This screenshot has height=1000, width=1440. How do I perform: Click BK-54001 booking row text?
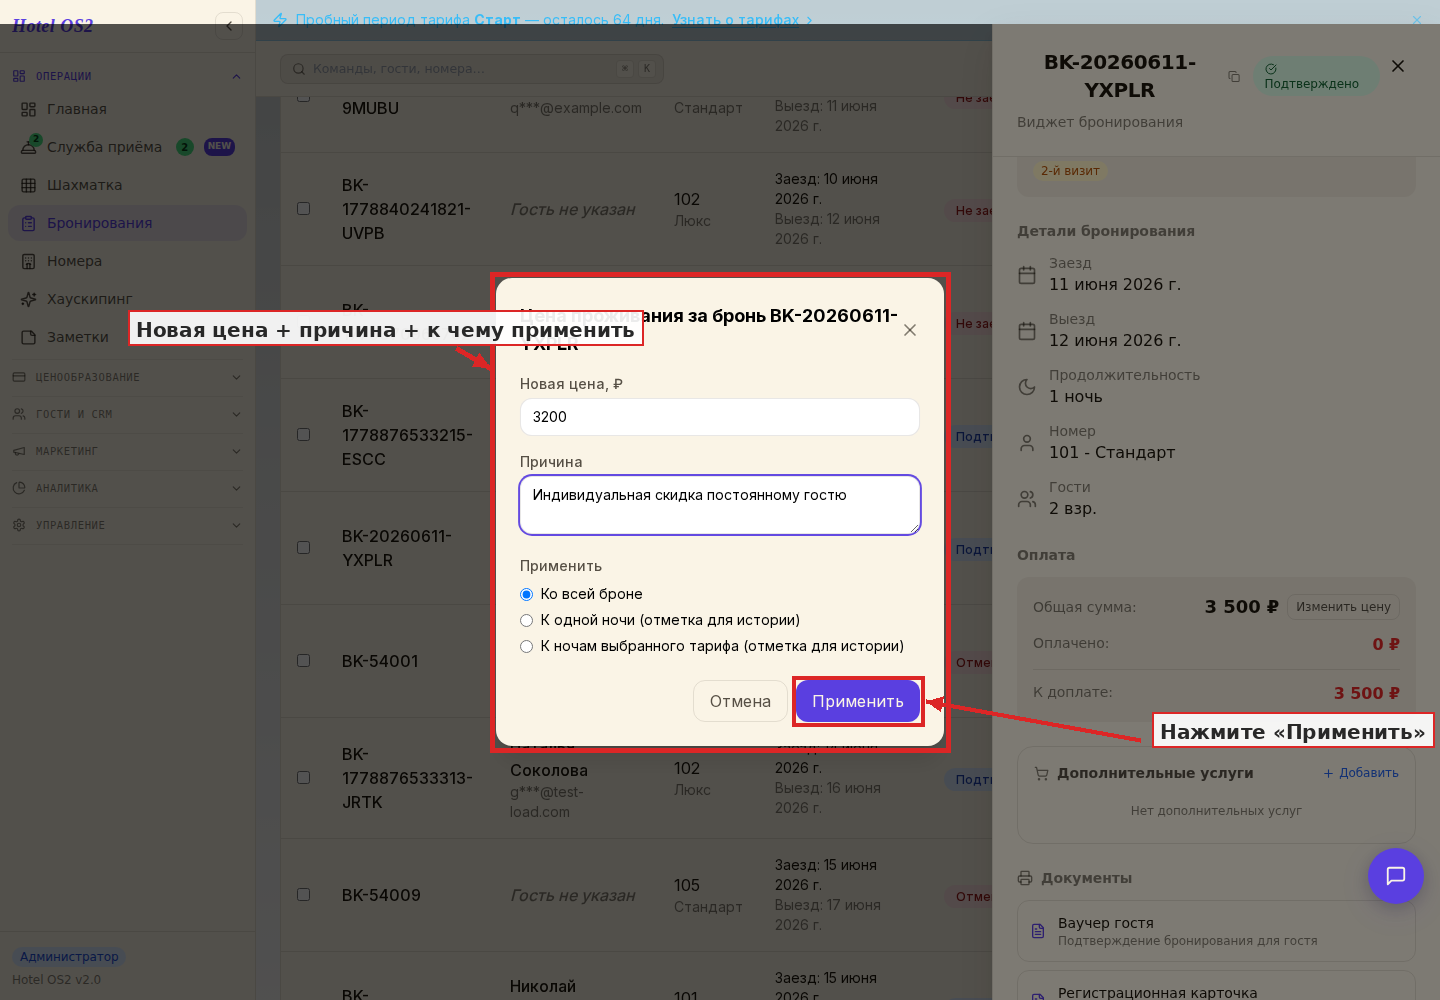point(380,661)
